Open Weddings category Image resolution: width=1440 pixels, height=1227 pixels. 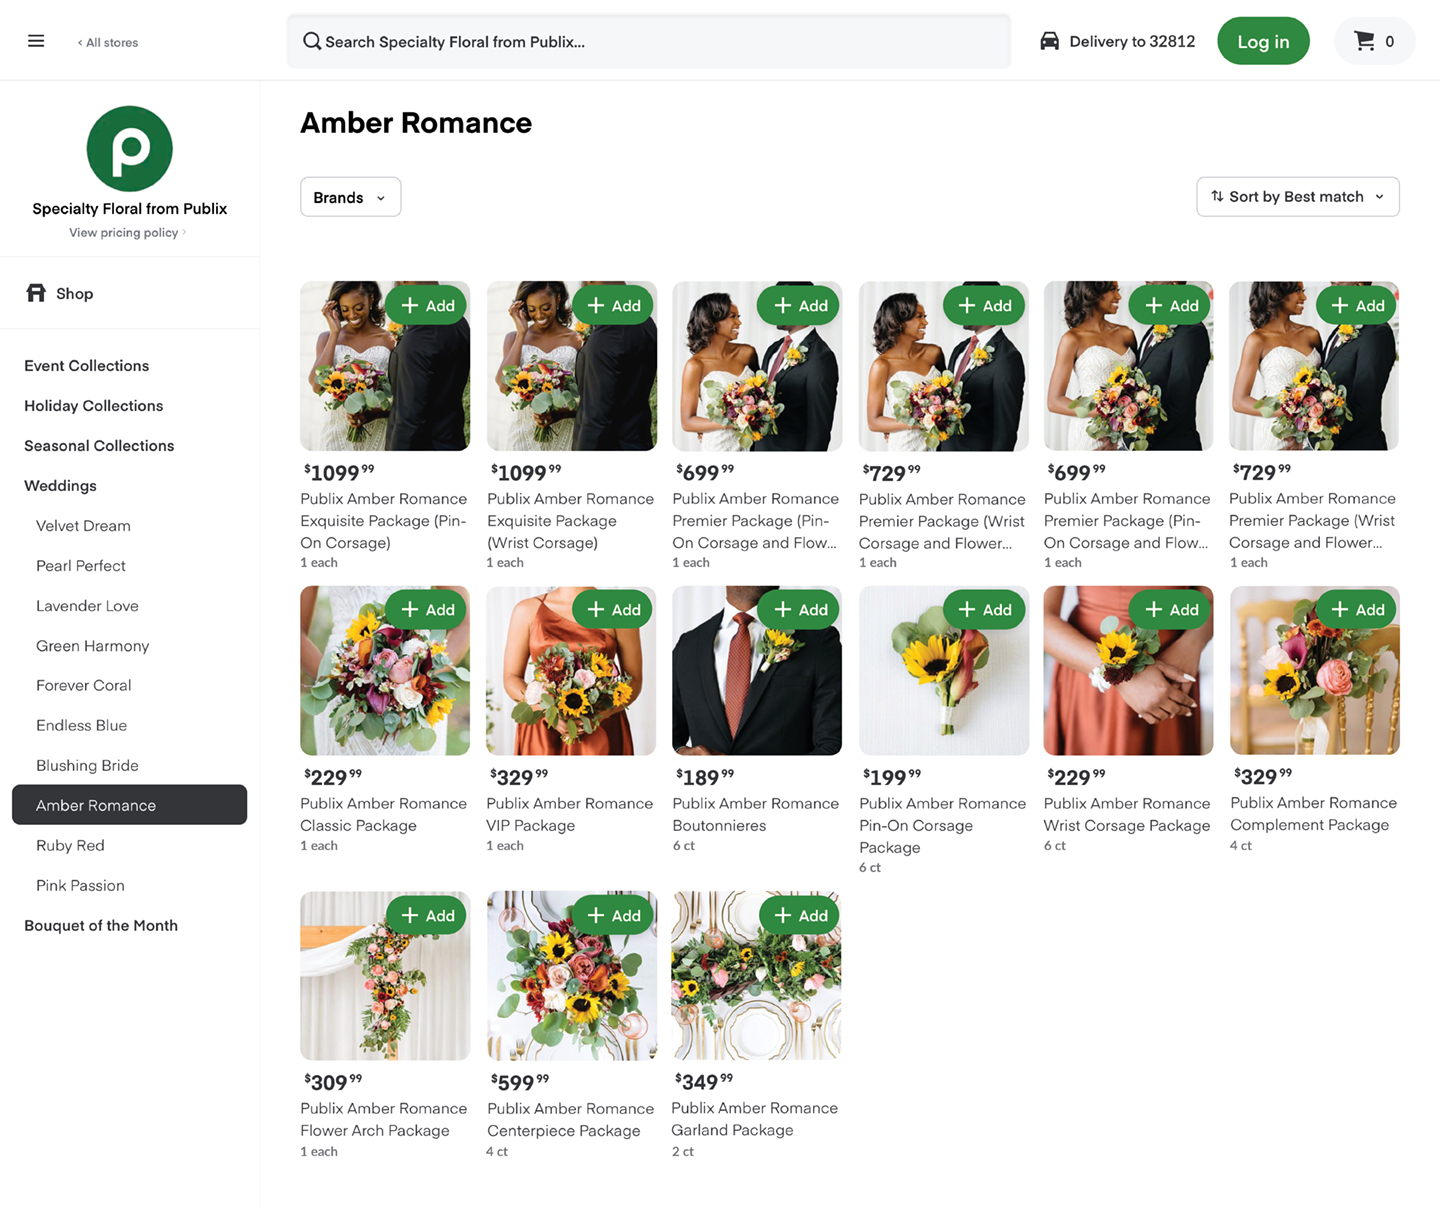pos(61,485)
